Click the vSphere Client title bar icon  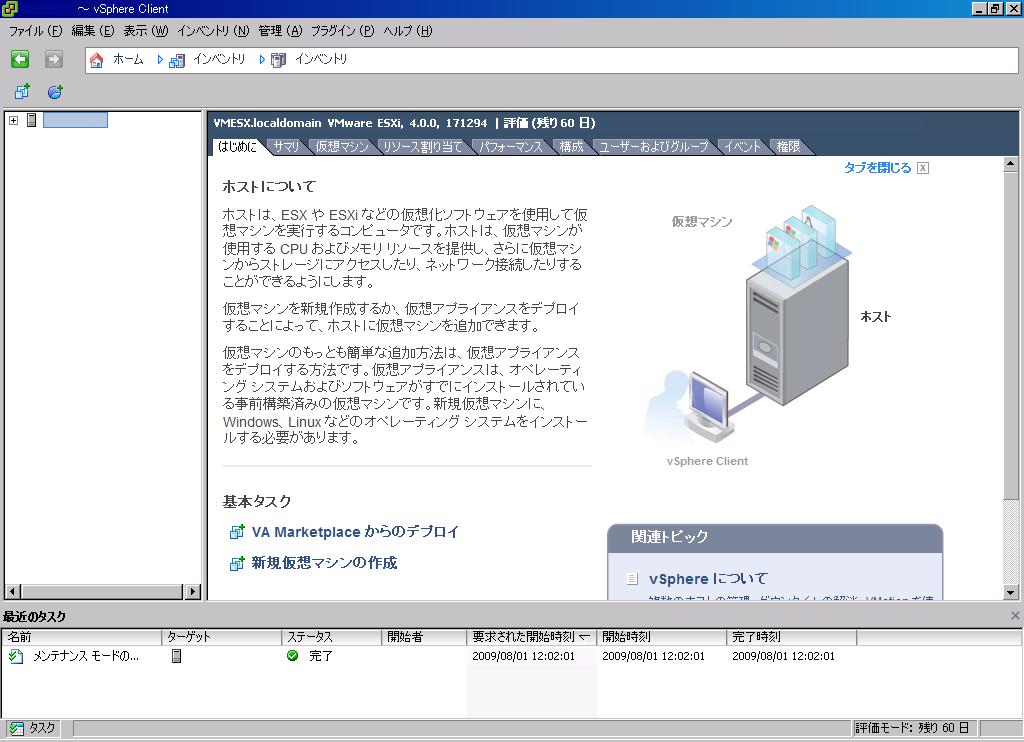[10, 8]
